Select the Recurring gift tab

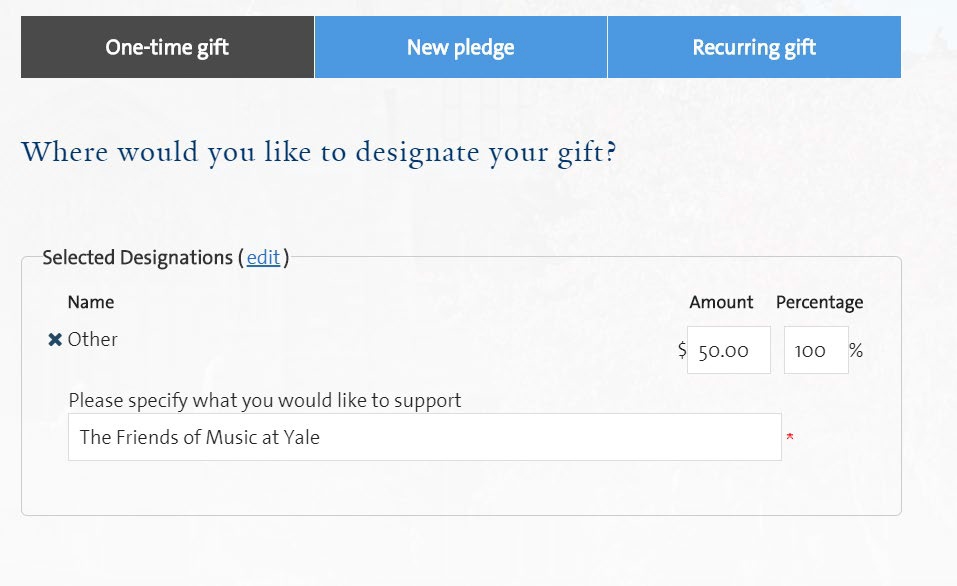tap(754, 47)
